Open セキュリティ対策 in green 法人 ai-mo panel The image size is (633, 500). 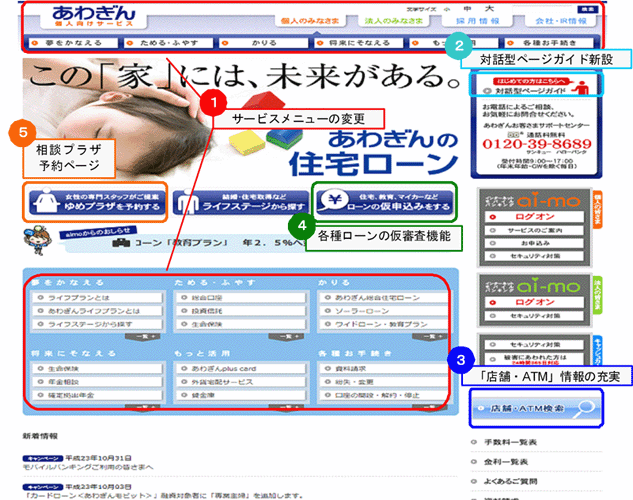point(534,316)
